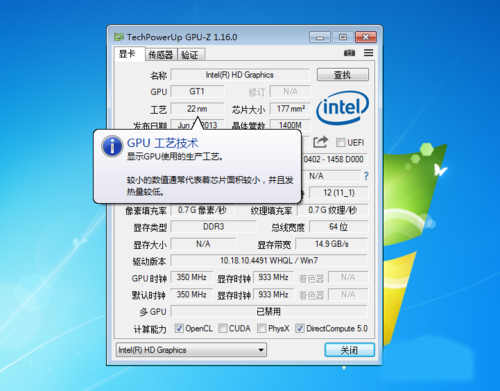Click the pixel fillrate 0.7 G 像素/秒 field
Screen dimensions: 500x391
[202, 210]
